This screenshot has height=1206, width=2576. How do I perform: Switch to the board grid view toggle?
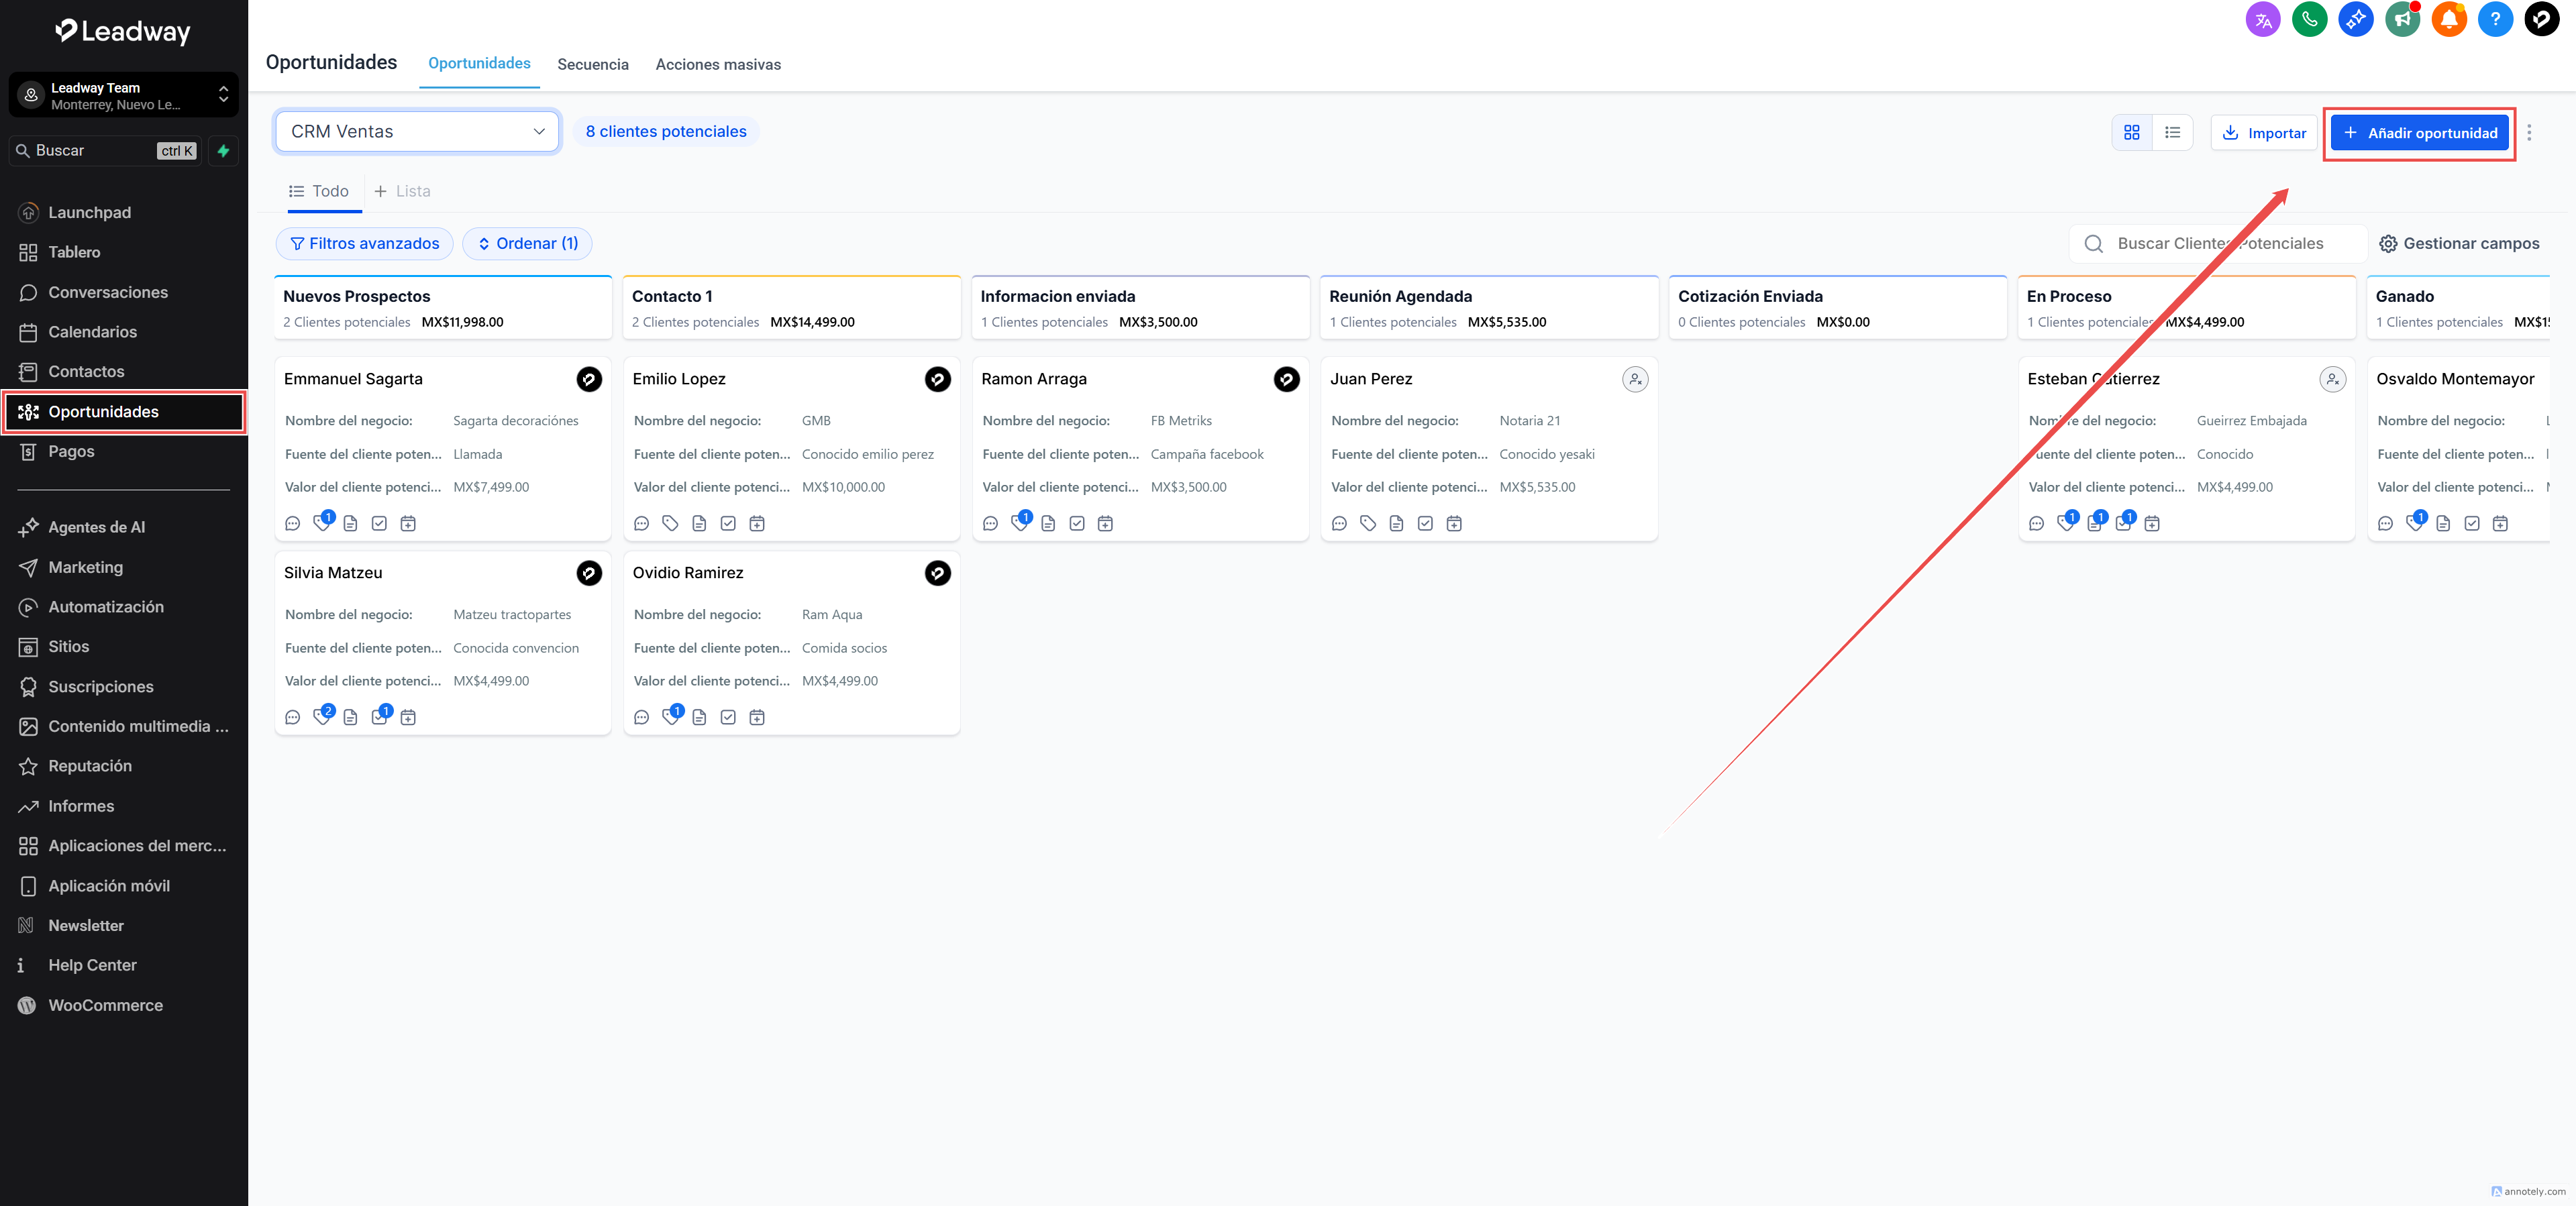pos(2132,132)
